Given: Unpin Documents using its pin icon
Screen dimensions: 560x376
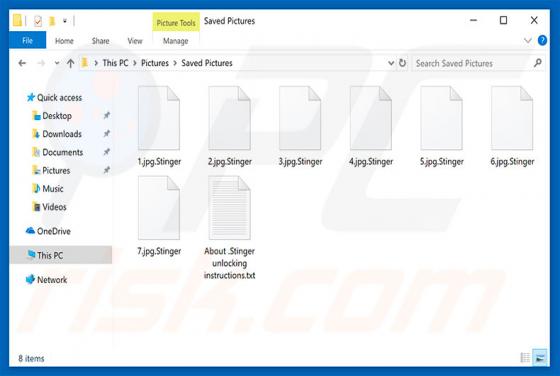Looking at the screenshot, I should [x=106, y=152].
